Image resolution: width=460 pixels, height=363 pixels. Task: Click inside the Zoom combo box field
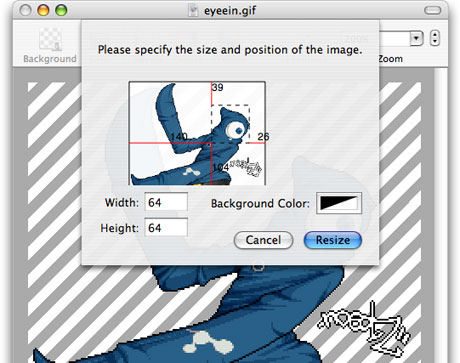point(395,38)
